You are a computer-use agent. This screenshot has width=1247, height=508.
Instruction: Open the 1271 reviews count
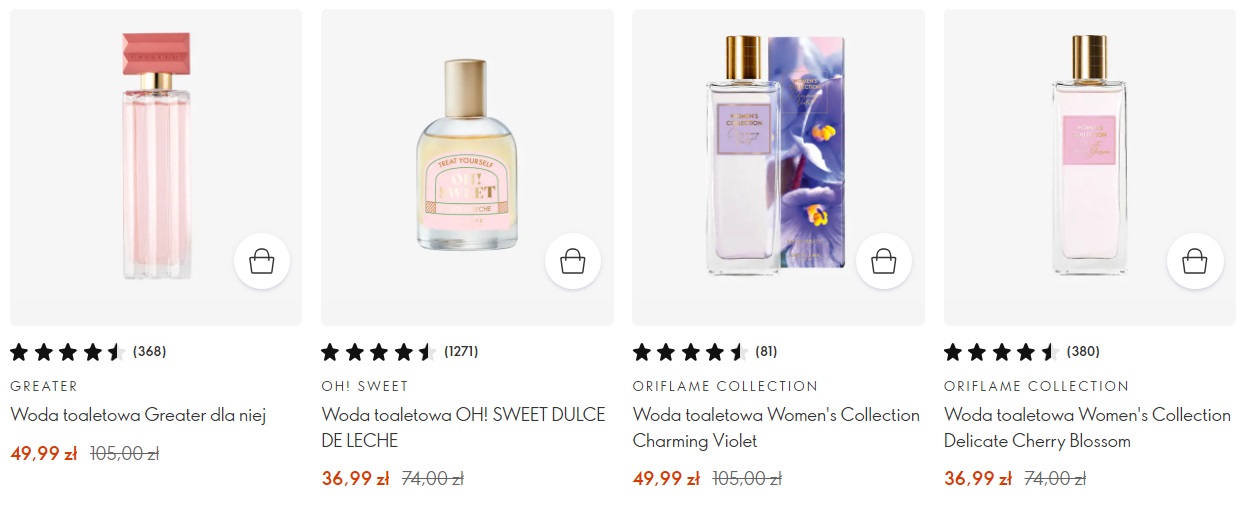pyautogui.click(x=461, y=352)
